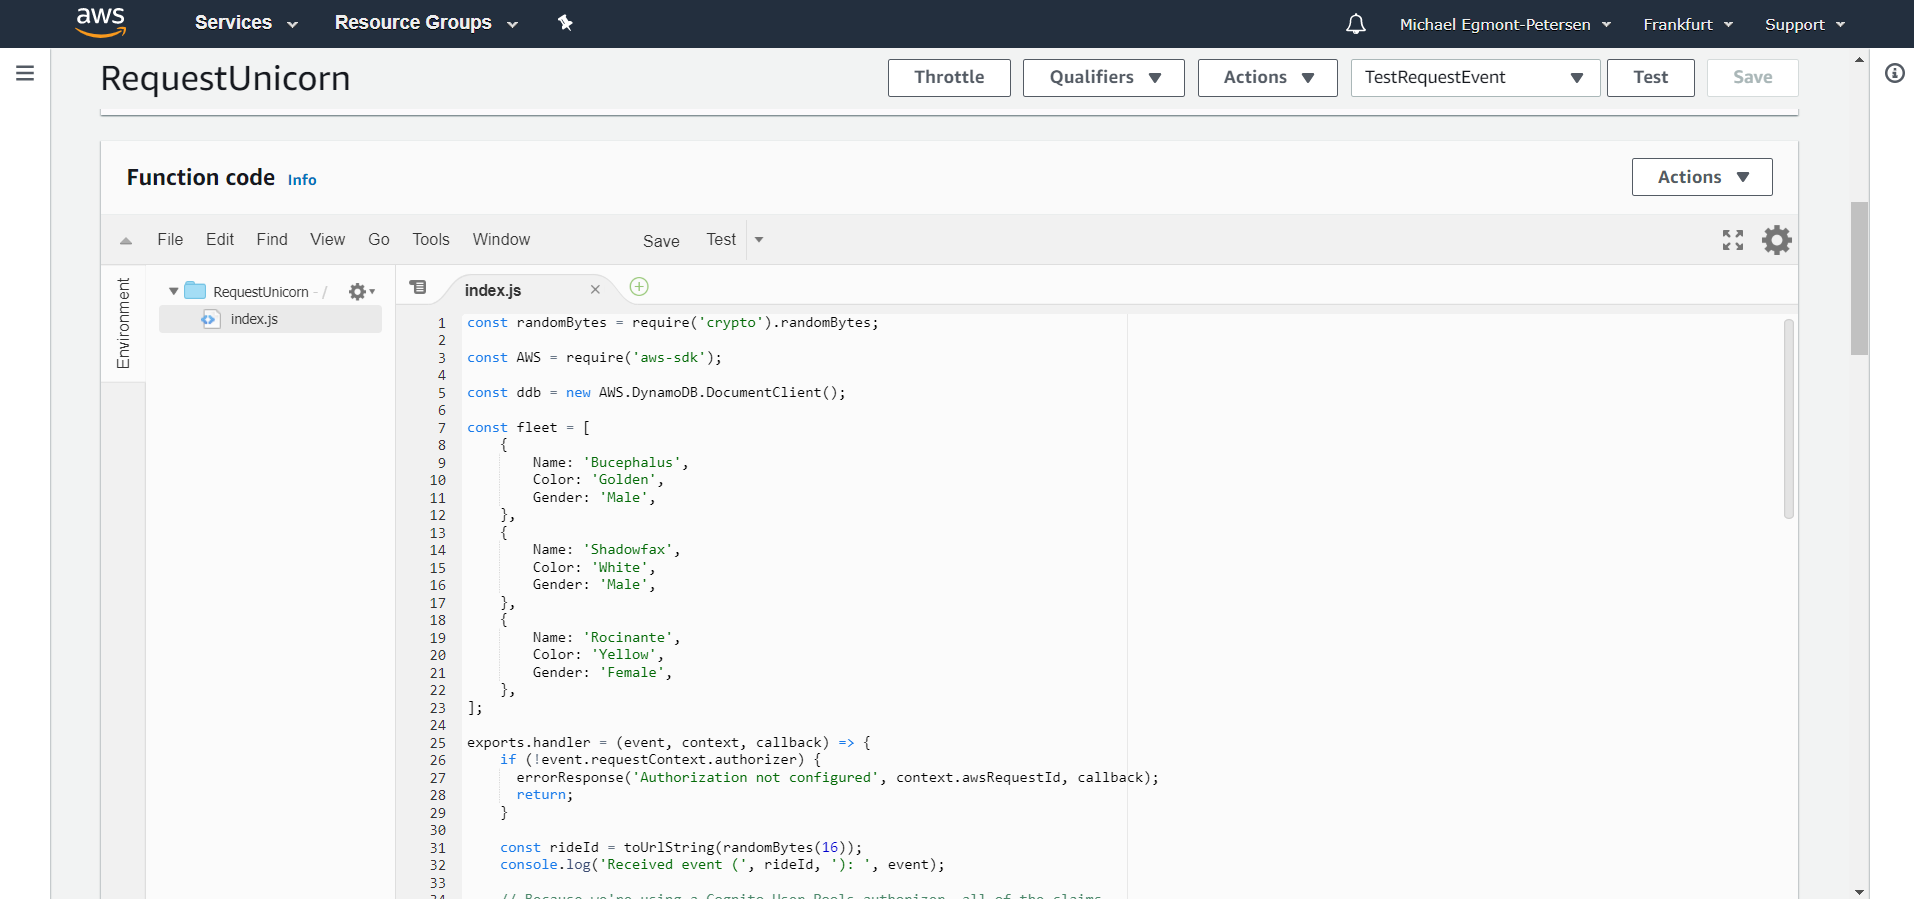Image resolution: width=1914 pixels, height=899 pixels.
Task: Open the Find menu
Action: tap(272, 240)
